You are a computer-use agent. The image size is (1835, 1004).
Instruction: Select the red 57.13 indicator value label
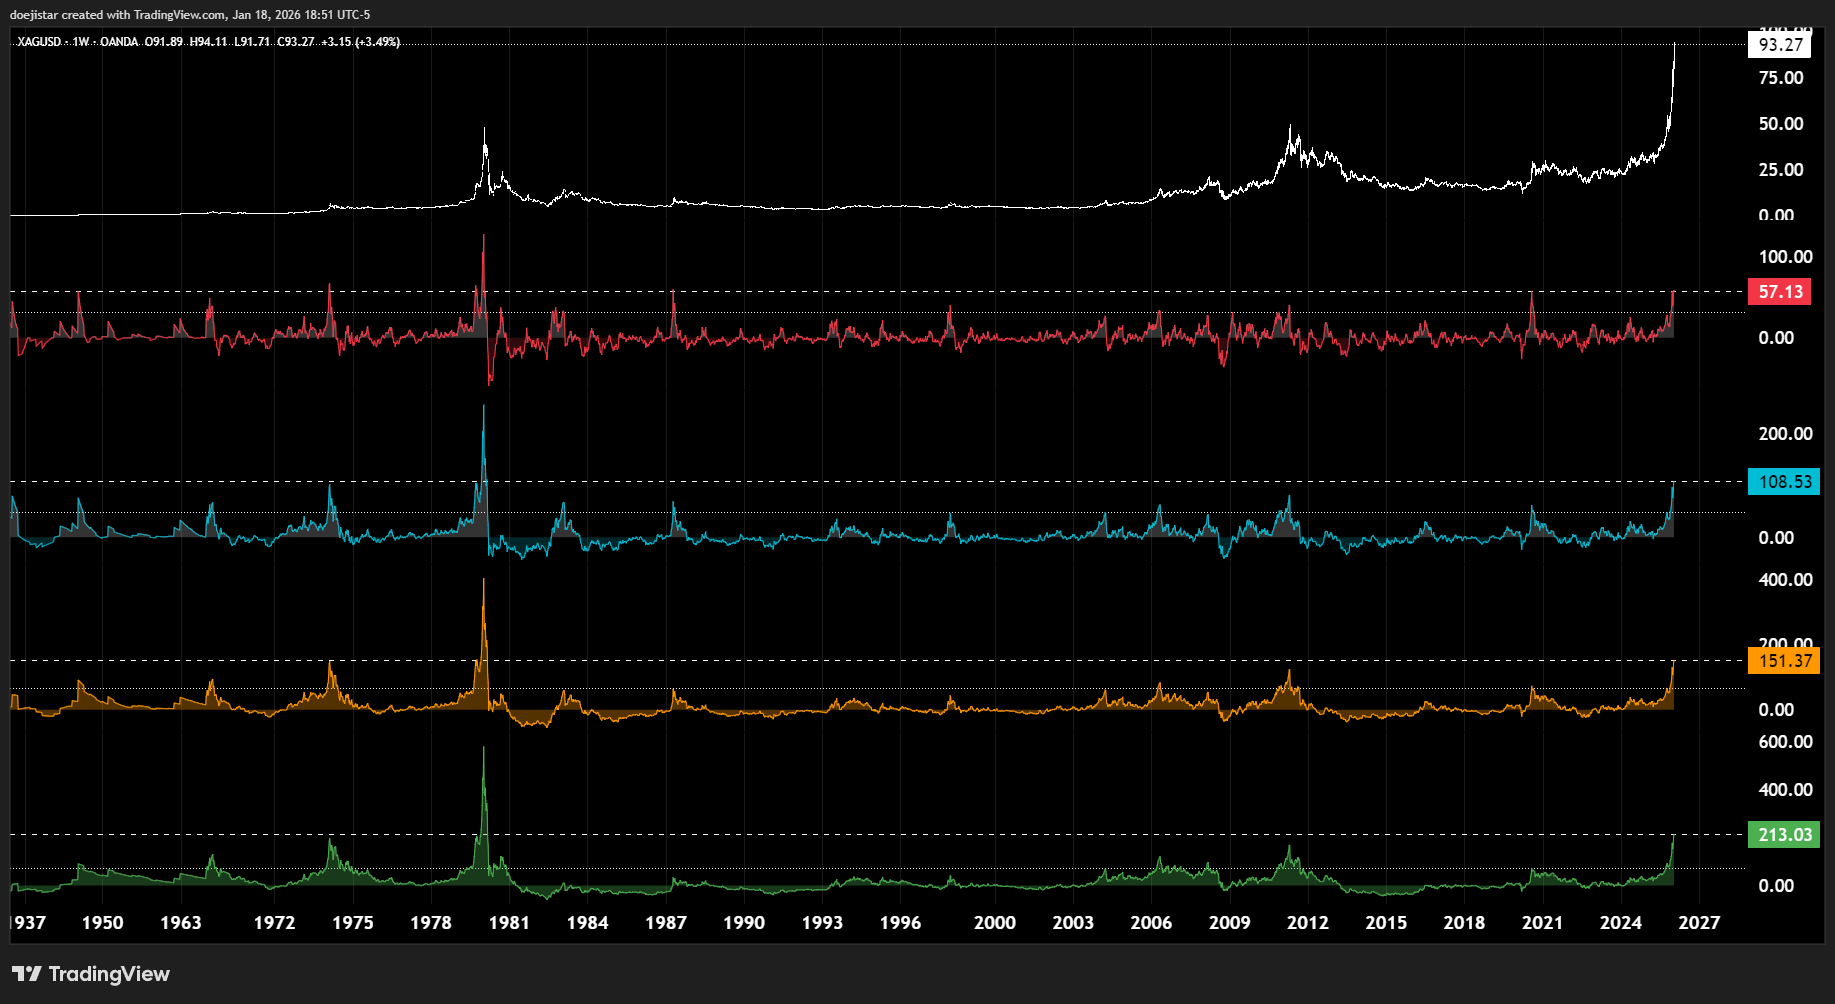(x=1780, y=292)
